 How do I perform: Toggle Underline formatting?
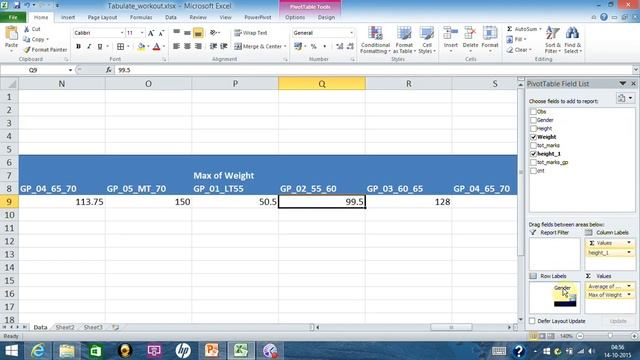[x=100, y=47]
